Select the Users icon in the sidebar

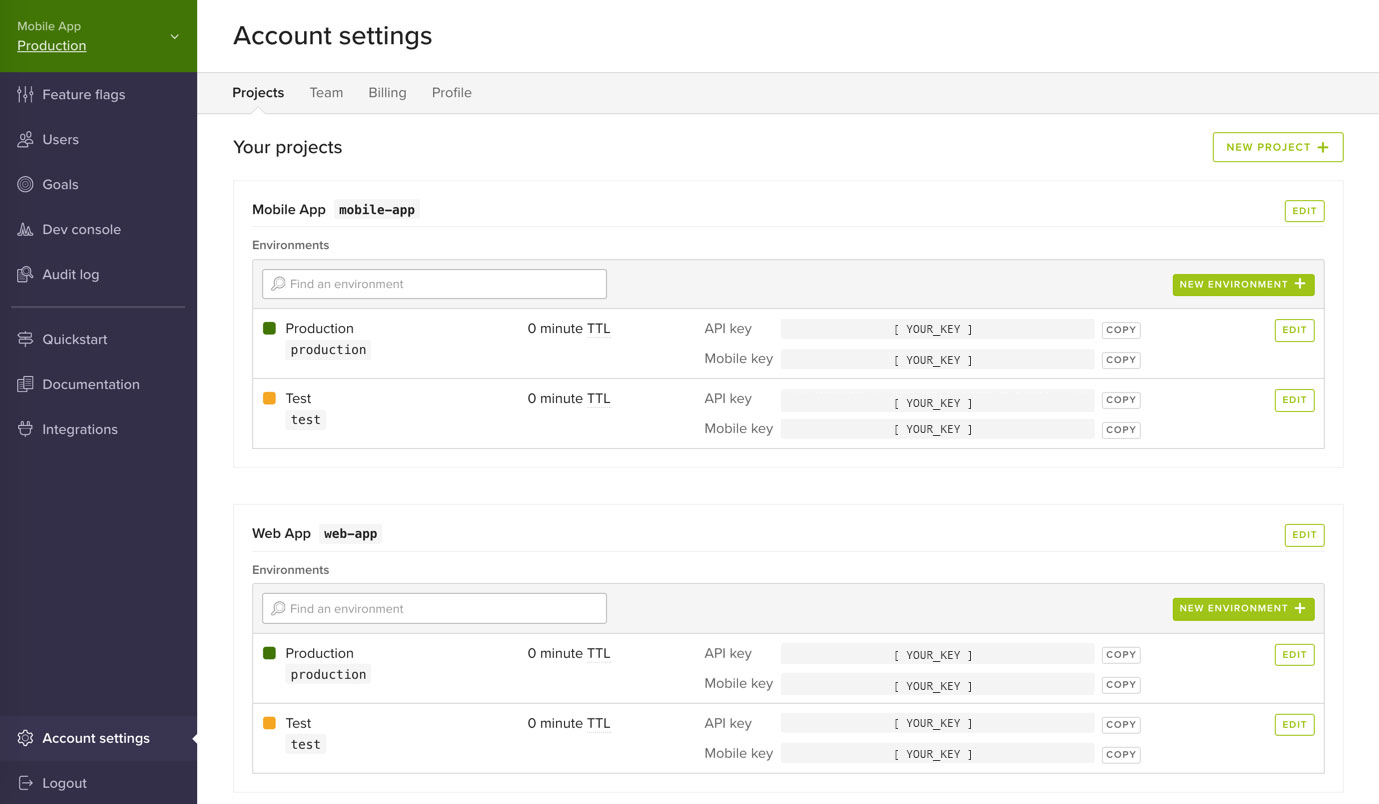click(x=25, y=139)
